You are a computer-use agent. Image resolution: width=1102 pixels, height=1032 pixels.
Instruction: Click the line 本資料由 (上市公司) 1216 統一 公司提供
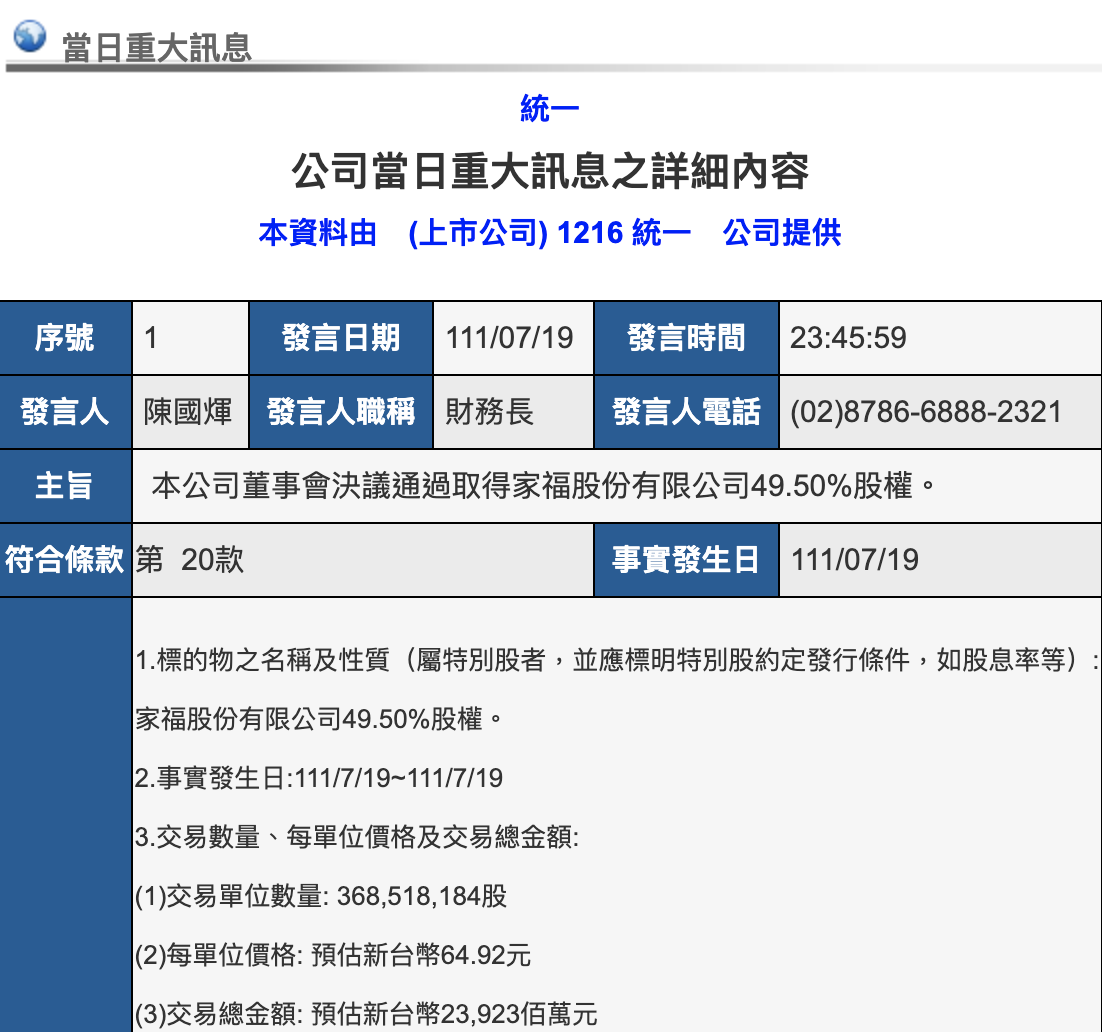[550, 233]
